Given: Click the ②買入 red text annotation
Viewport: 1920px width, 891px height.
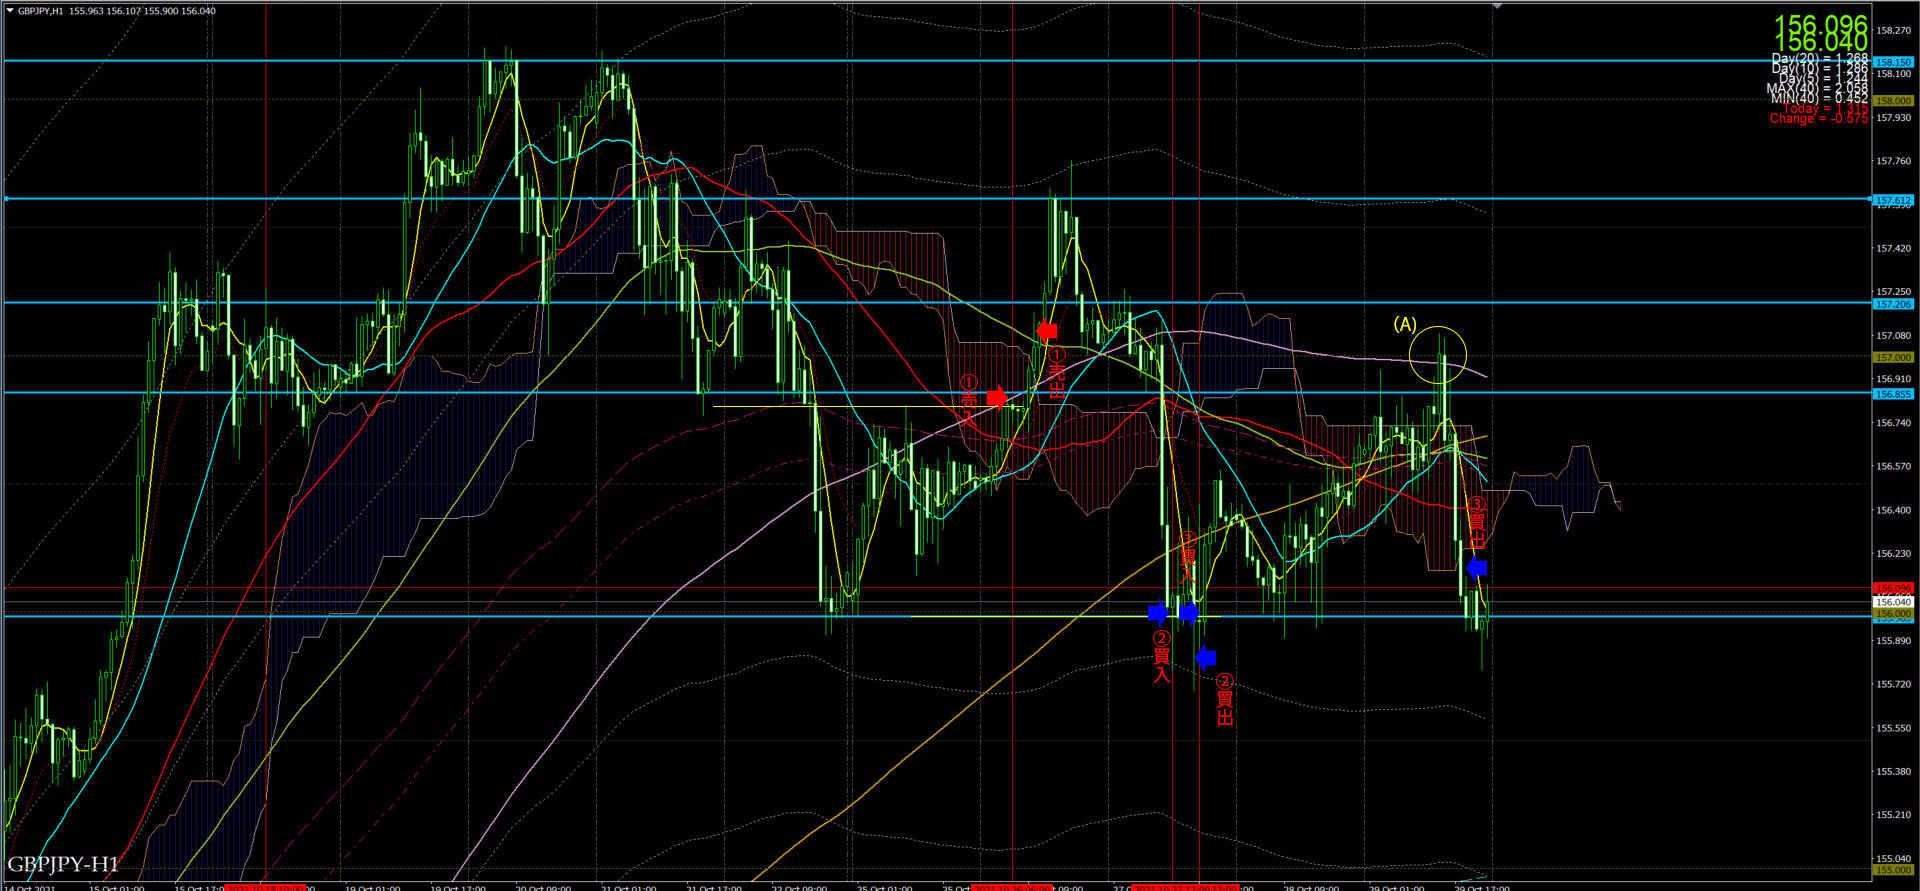Looking at the screenshot, I should pyautogui.click(x=1161, y=657).
